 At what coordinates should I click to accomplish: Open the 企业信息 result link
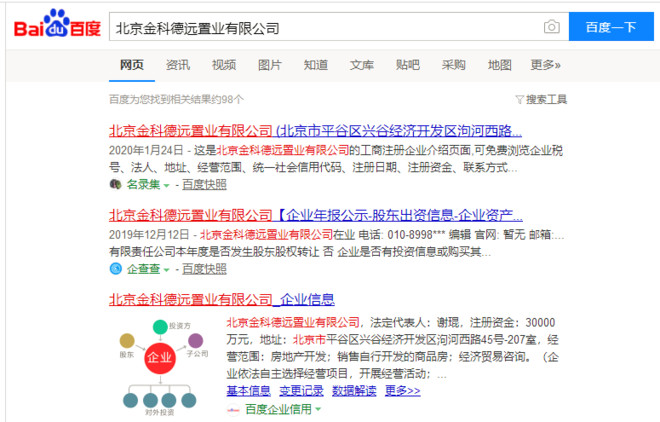(221, 300)
